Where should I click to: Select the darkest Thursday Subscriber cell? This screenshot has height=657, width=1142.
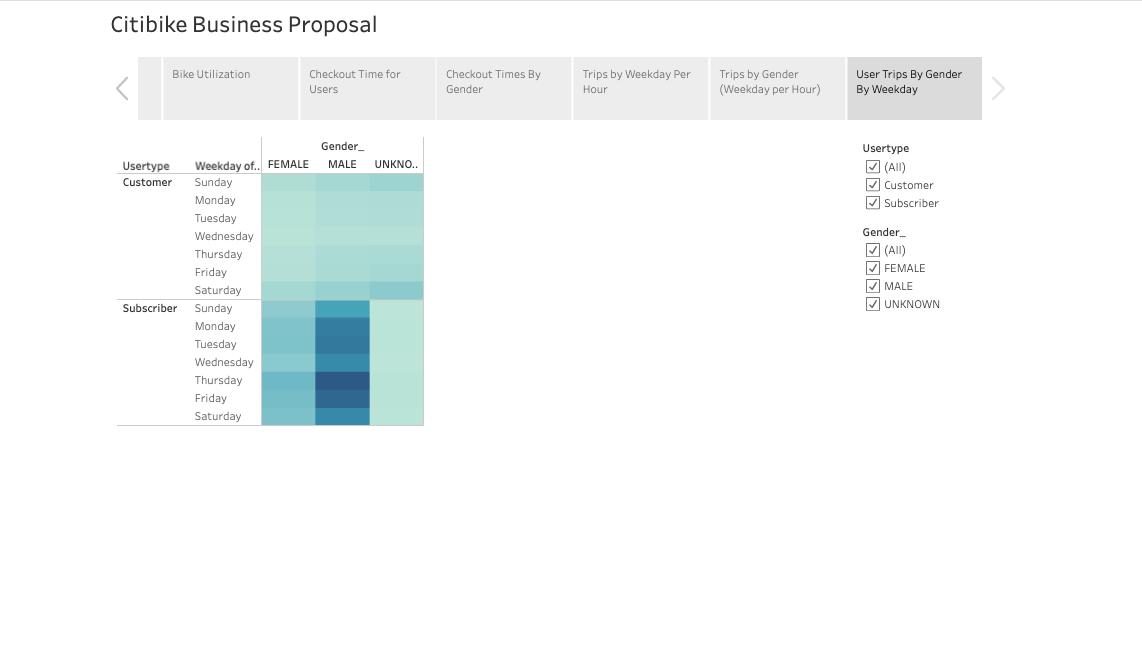coord(341,380)
